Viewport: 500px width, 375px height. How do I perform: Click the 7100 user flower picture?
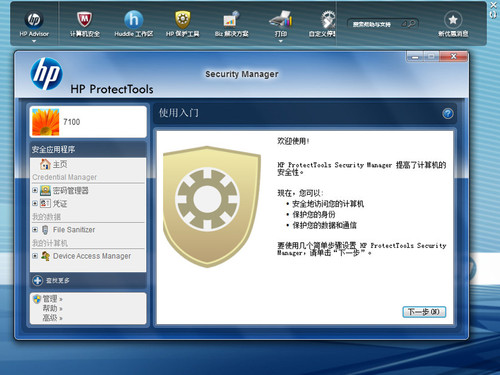coord(46,122)
